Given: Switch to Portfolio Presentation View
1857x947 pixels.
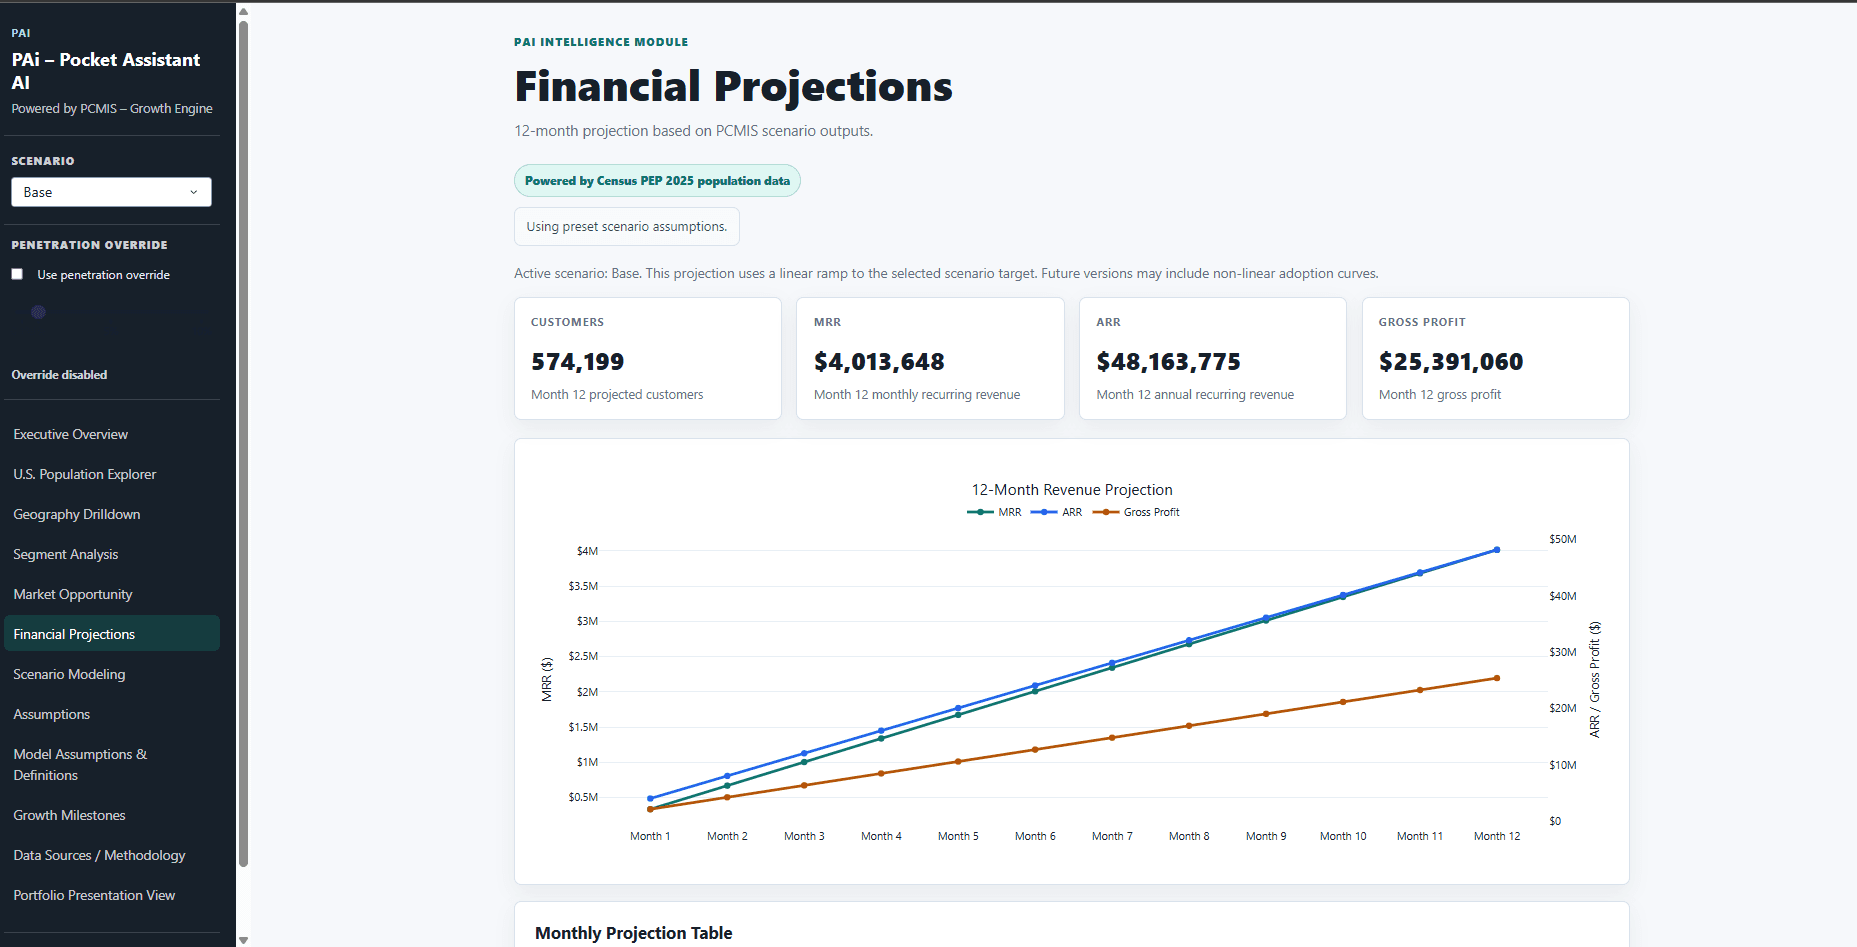Looking at the screenshot, I should (x=112, y=895).
